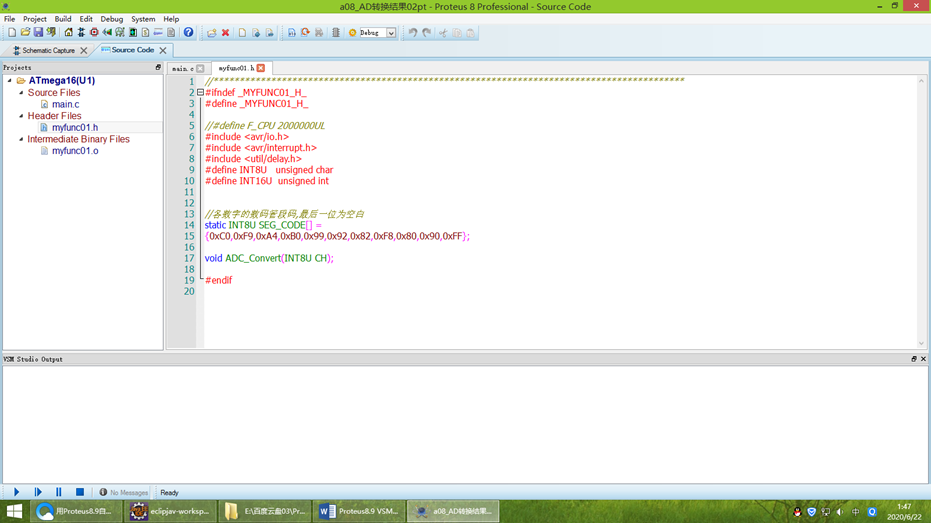931x524 pixels.
Task: Stop the simulation
Action: (x=80, y=492)
